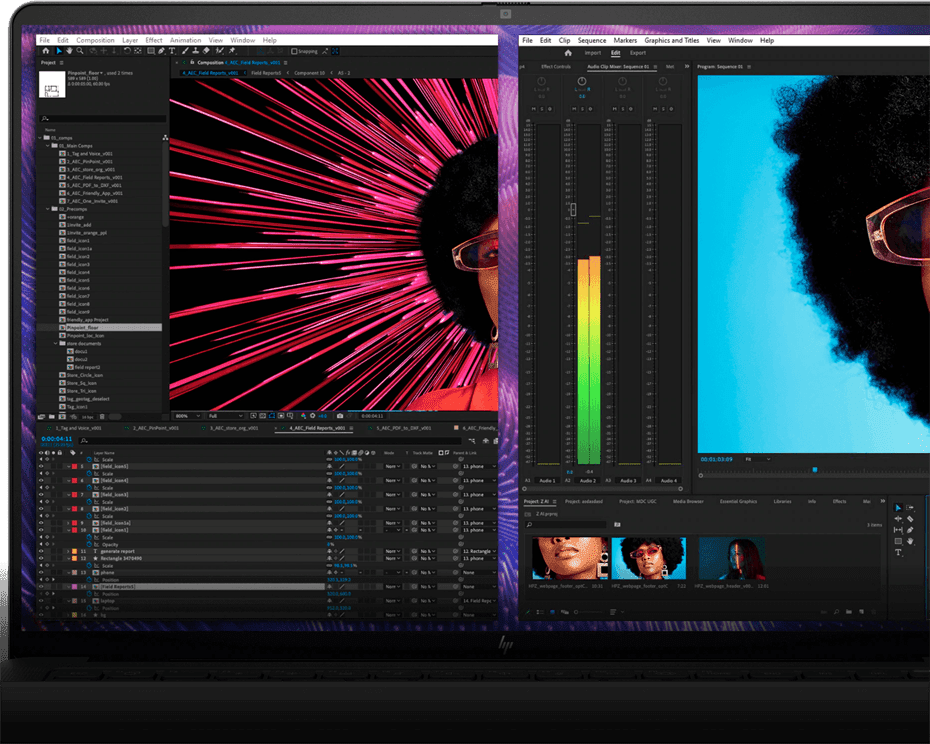This screenshot has height=744, width=930.
Task: Click the channel color icon under composition viewer
Action: [x=303, y=416]
